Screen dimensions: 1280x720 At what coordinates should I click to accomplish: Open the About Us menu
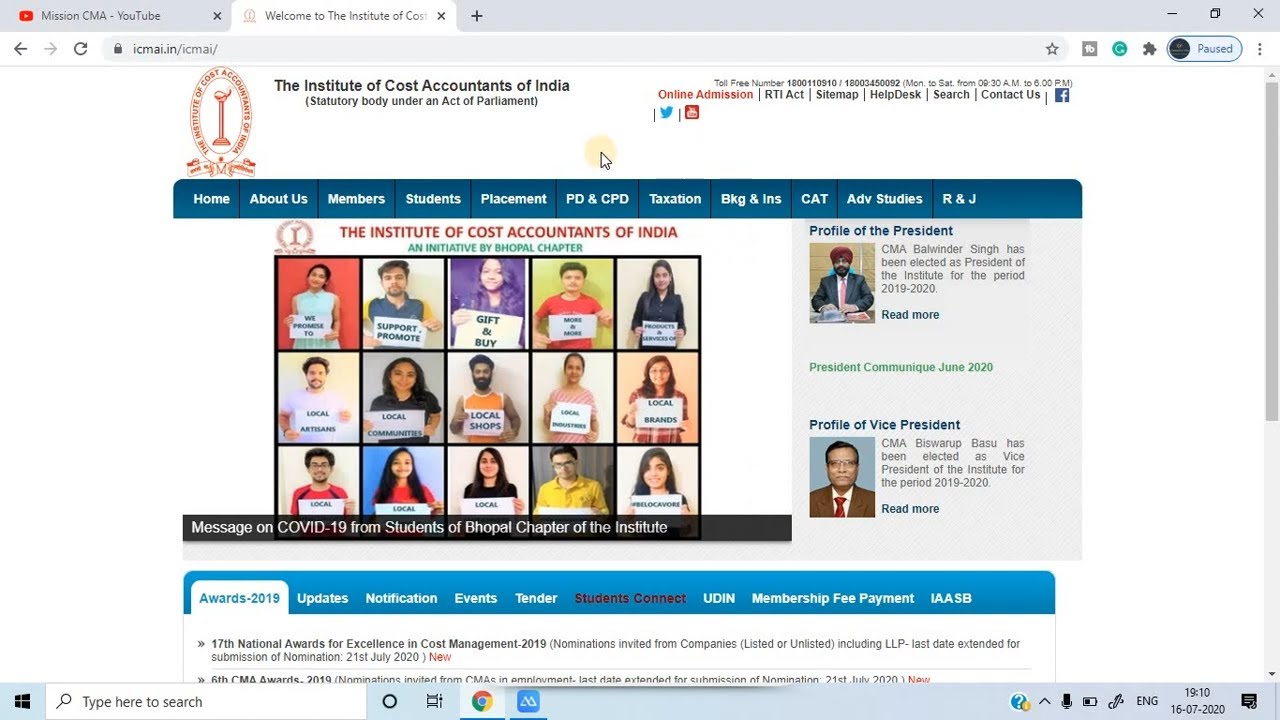click(x=278, y=199)
